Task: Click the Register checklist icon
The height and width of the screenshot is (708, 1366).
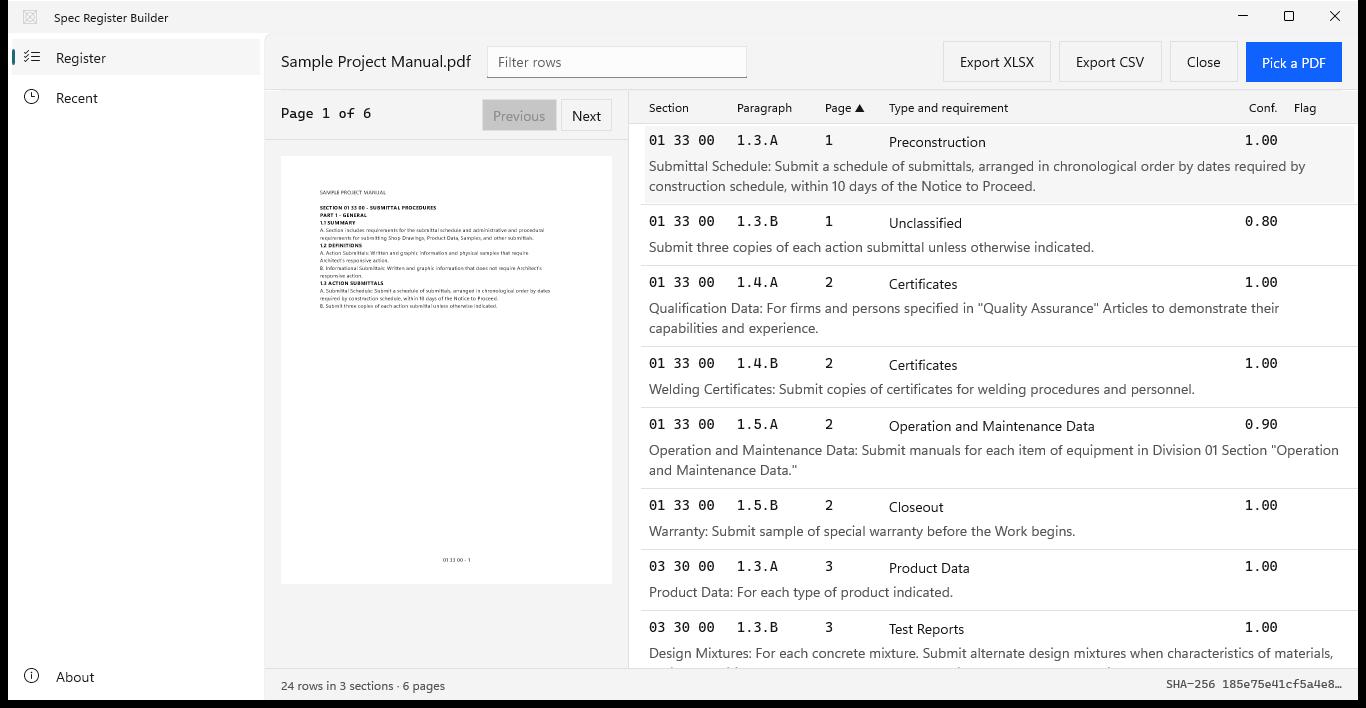Action: [32, 58]
